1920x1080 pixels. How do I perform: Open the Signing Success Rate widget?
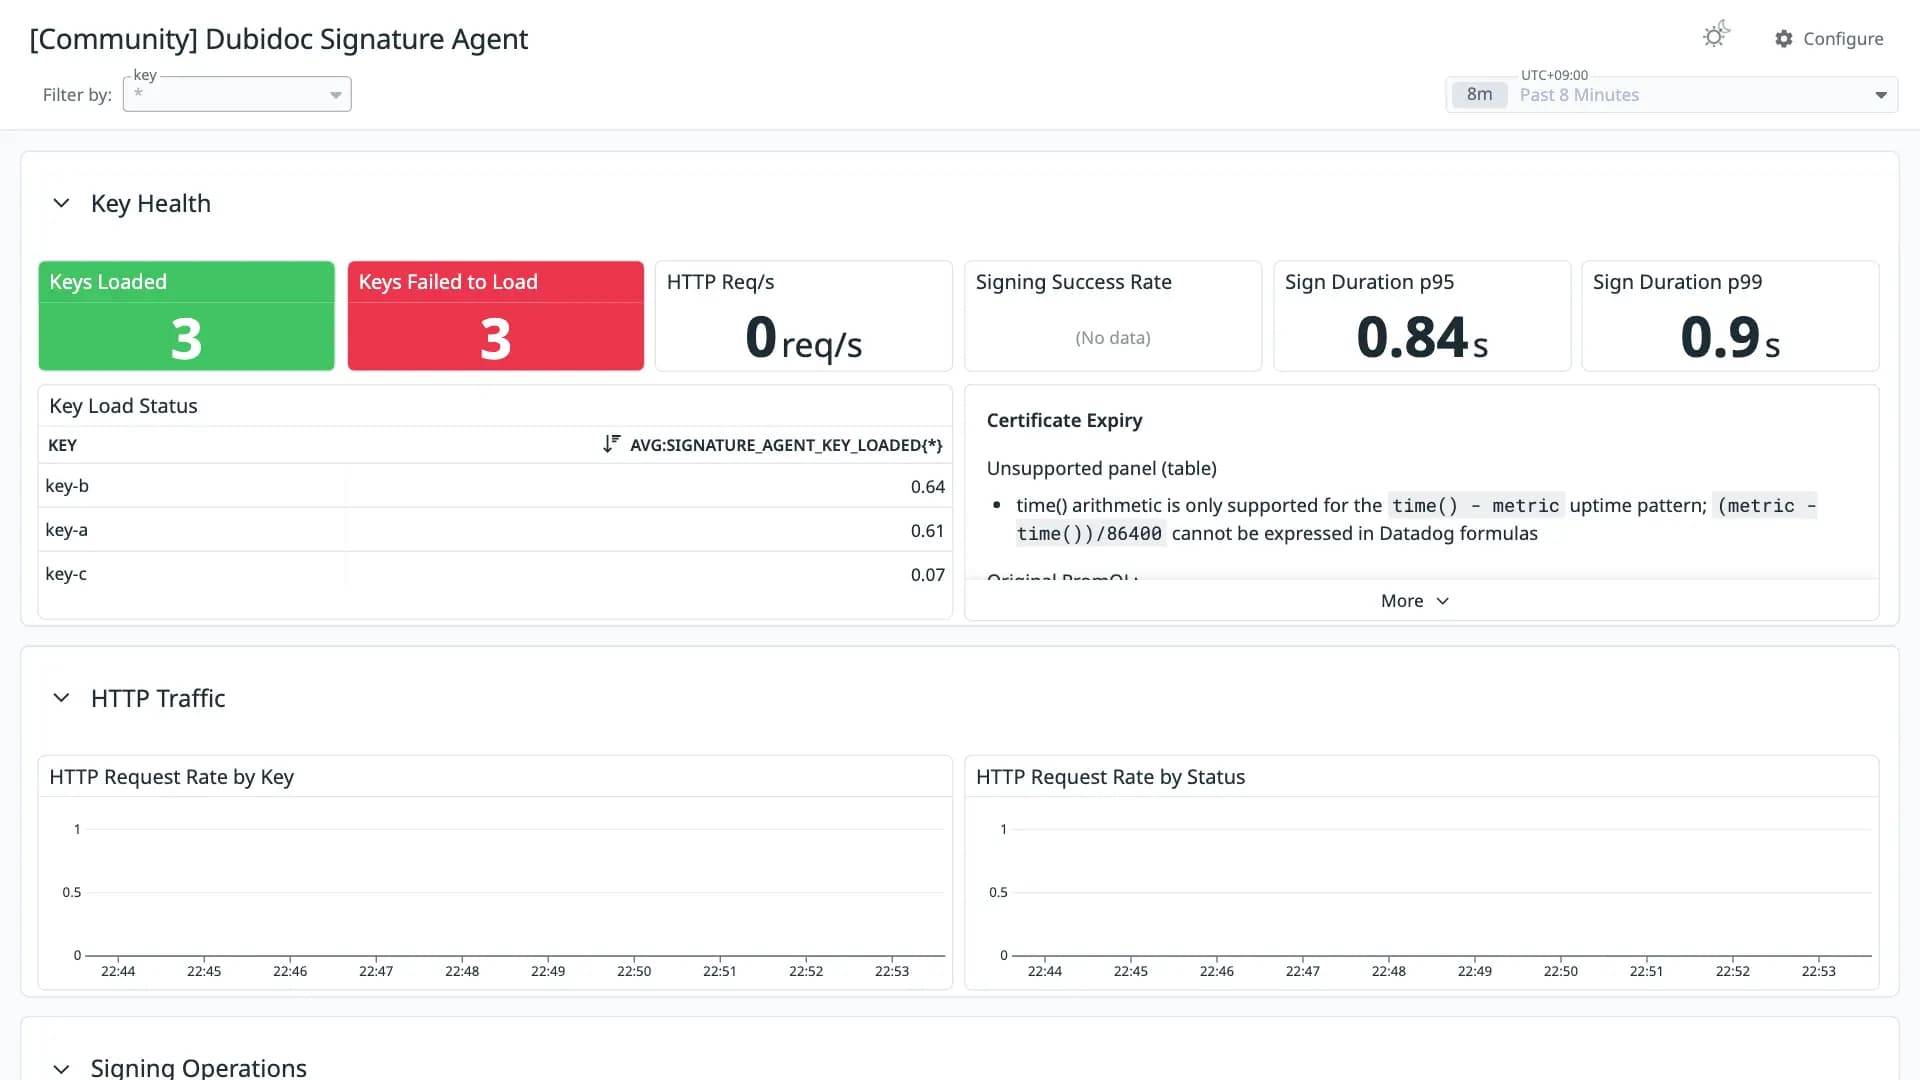(1112, 316)
